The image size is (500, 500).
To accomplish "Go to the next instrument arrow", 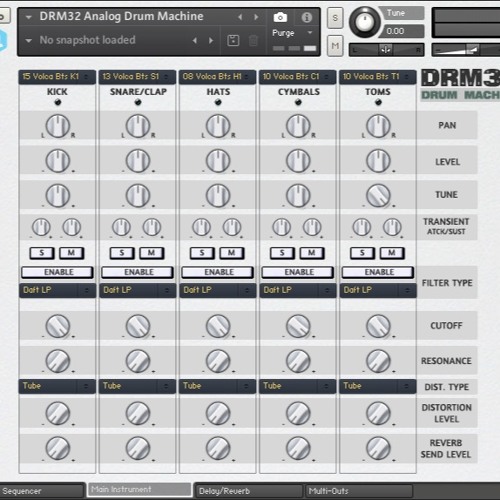I will pyautogui.click(x=256, y=17).
